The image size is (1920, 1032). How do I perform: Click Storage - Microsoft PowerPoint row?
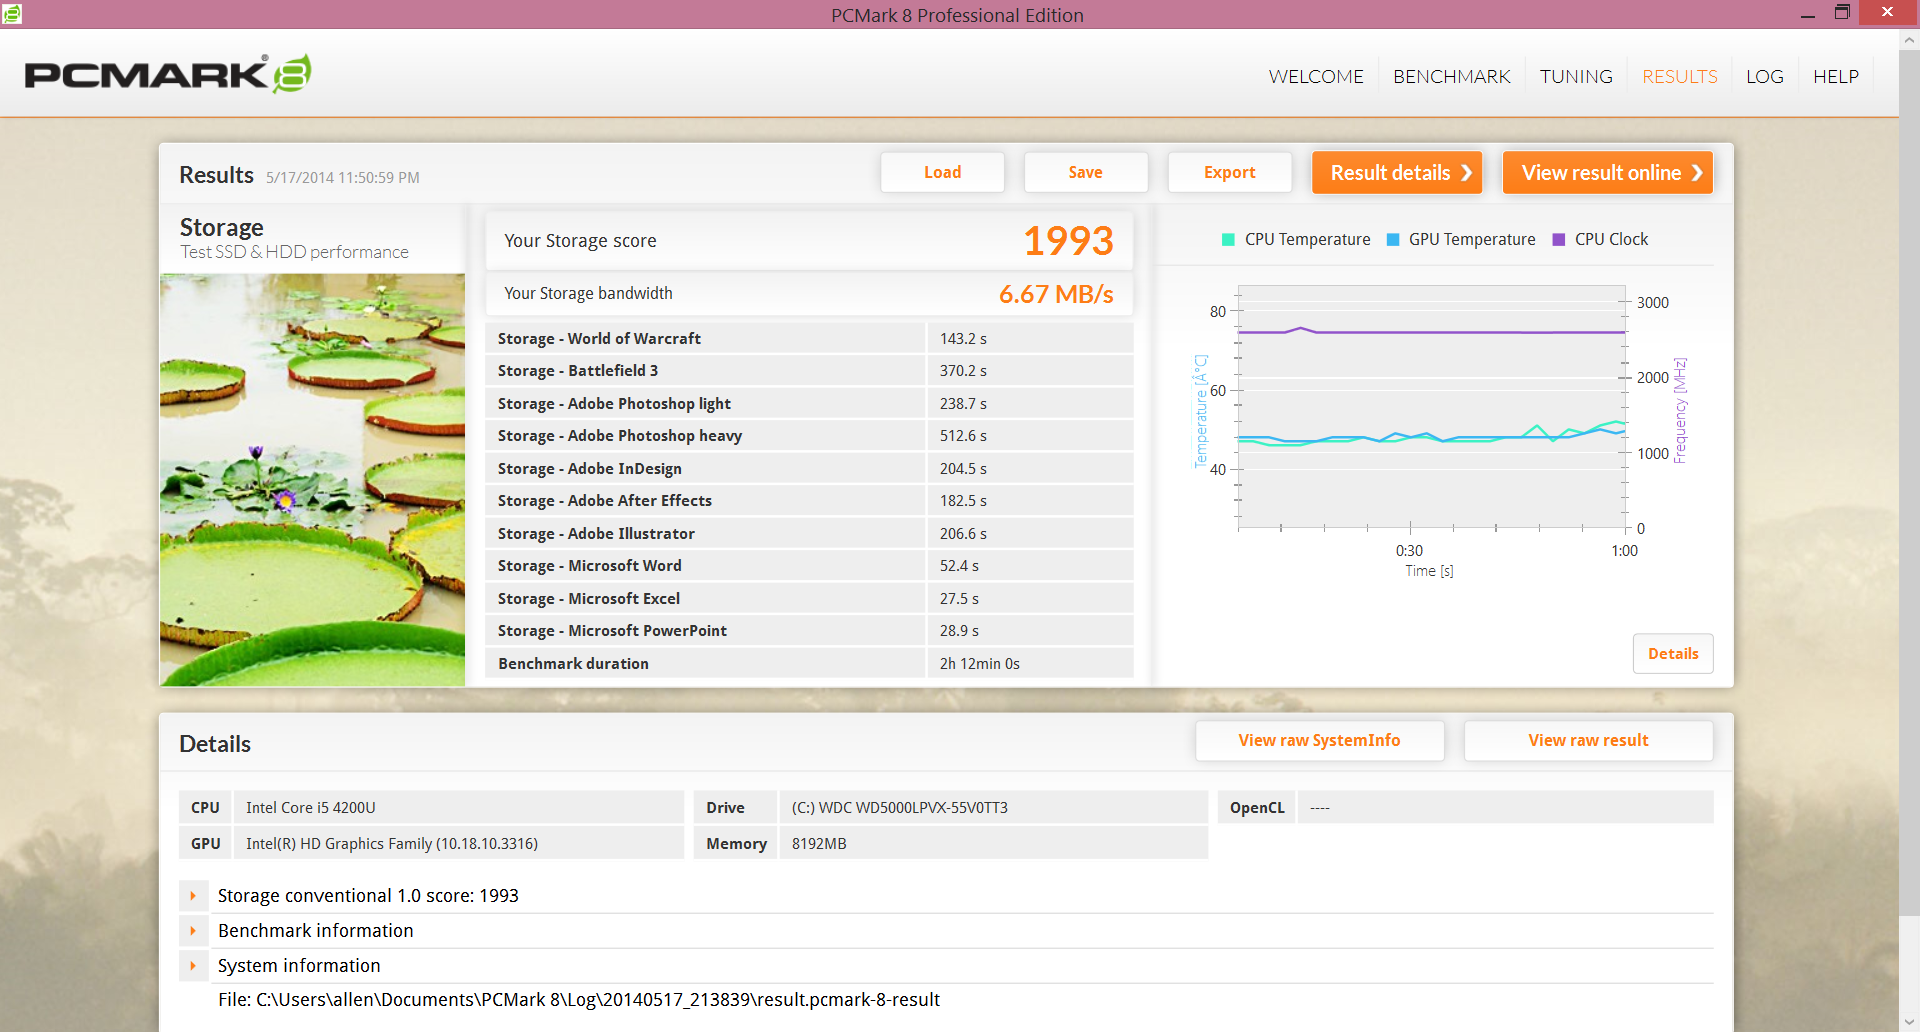[809, 630]
